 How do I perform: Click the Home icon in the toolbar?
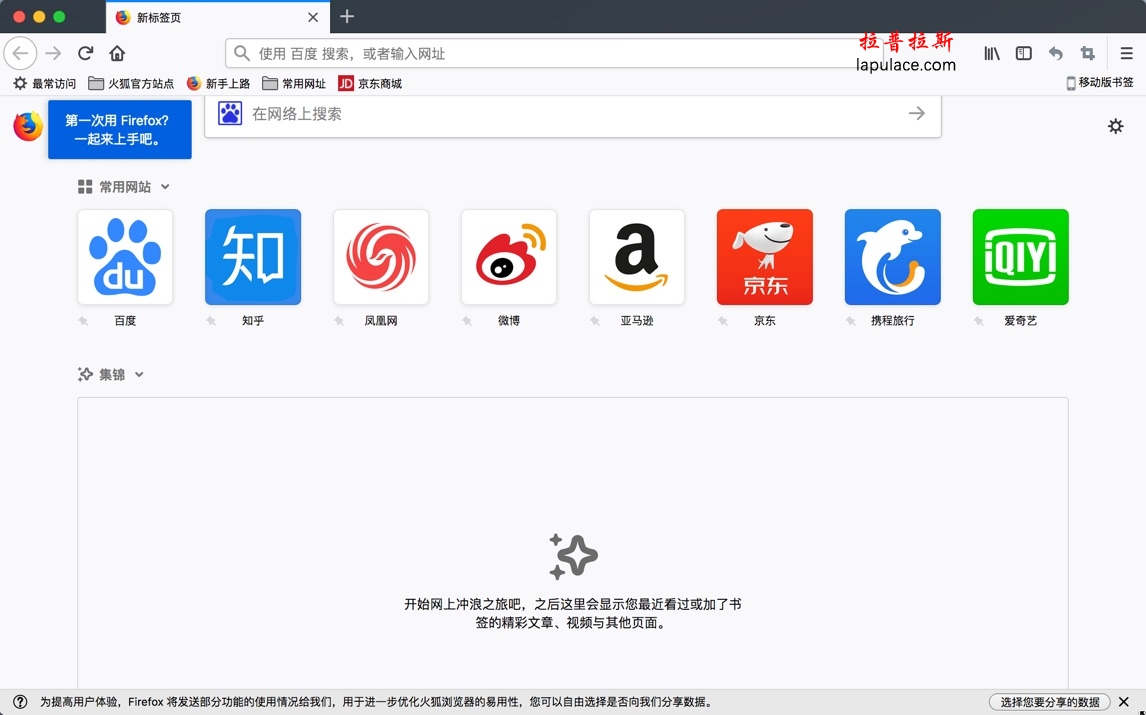coord(117,53)
